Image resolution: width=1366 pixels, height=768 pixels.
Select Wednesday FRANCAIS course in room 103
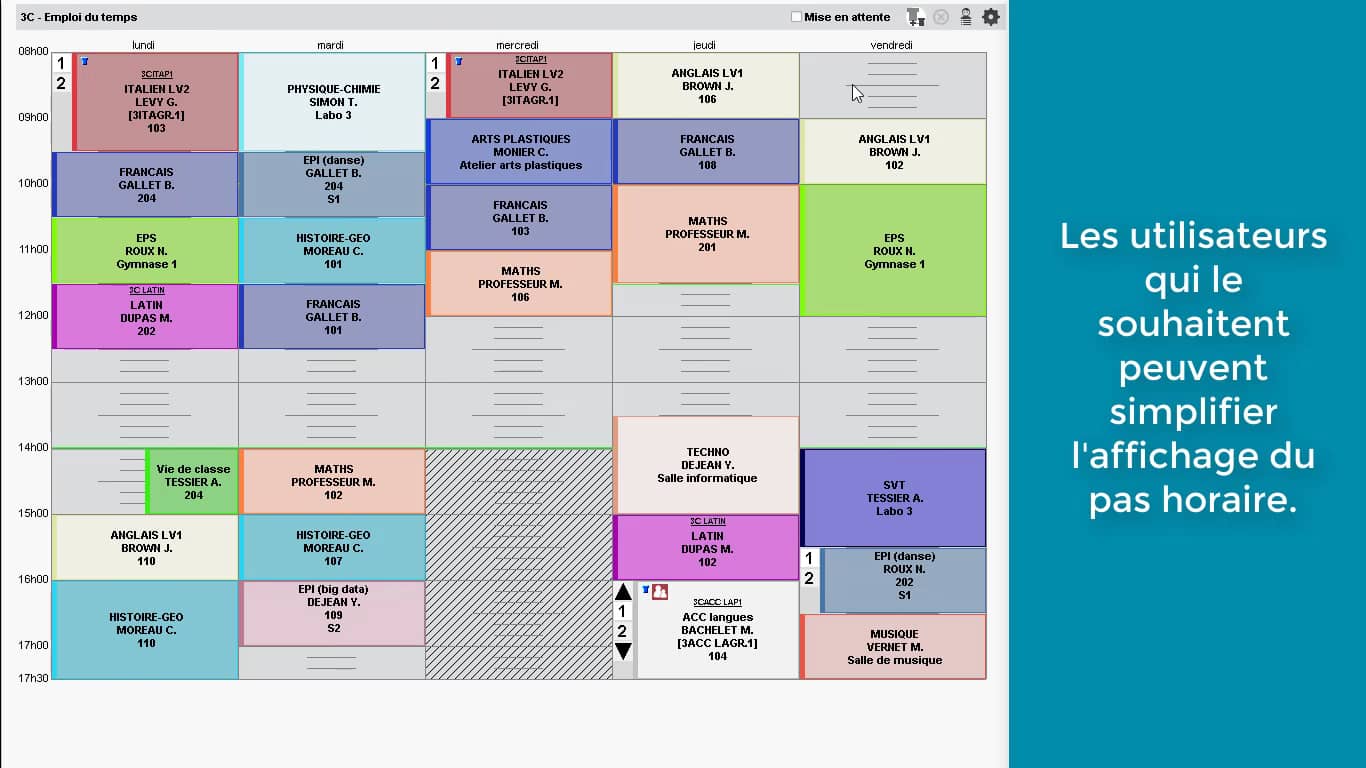click(519, 218)
